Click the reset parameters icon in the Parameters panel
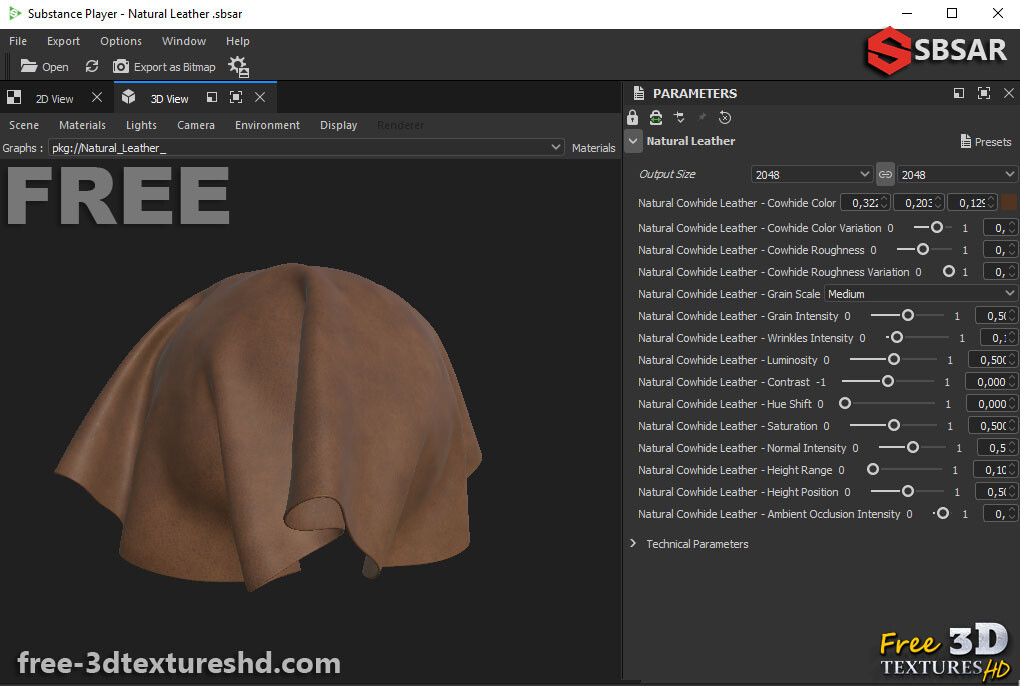 point(724,117)
